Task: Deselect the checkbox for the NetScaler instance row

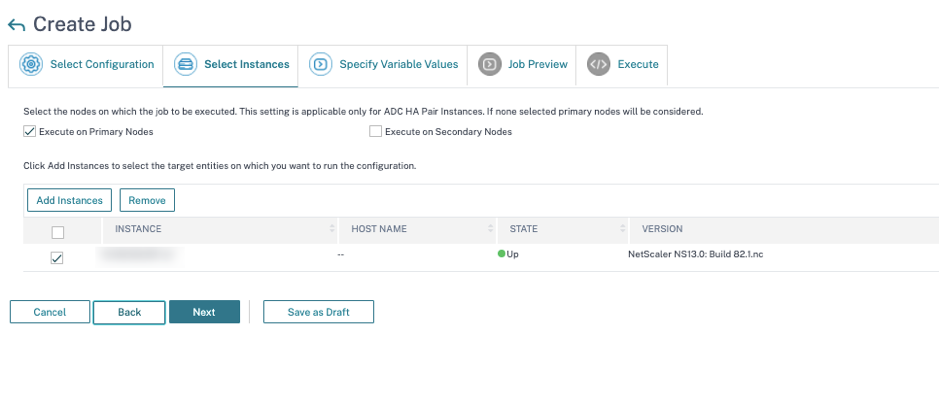Action: tap(57, 259)
